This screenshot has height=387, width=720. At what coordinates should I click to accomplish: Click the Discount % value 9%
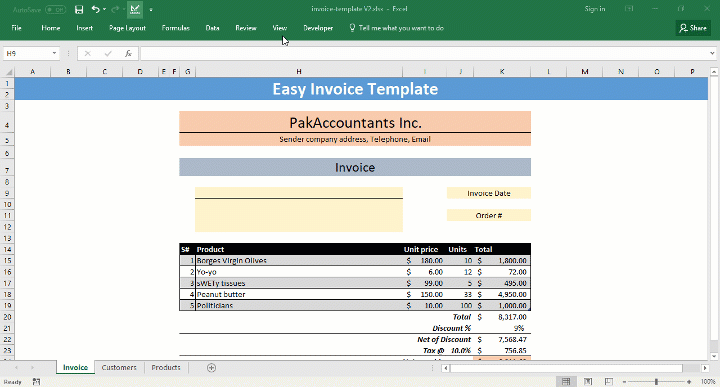(502, 328)
